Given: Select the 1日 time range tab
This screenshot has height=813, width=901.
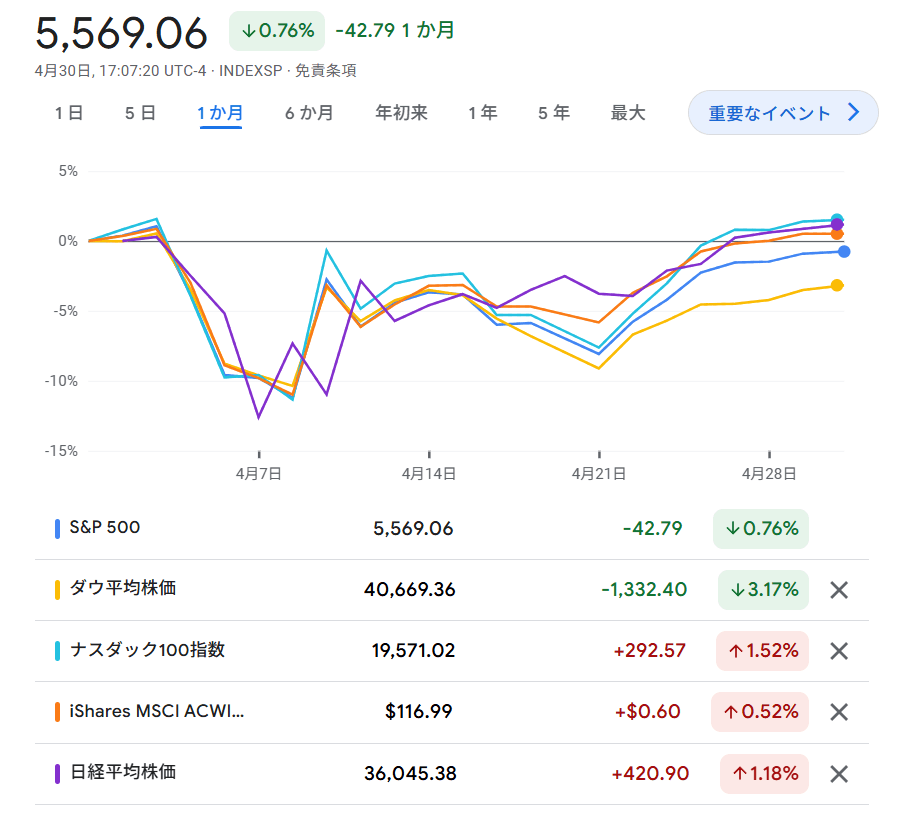Looking at the screenshot, I should pos(69,113).
